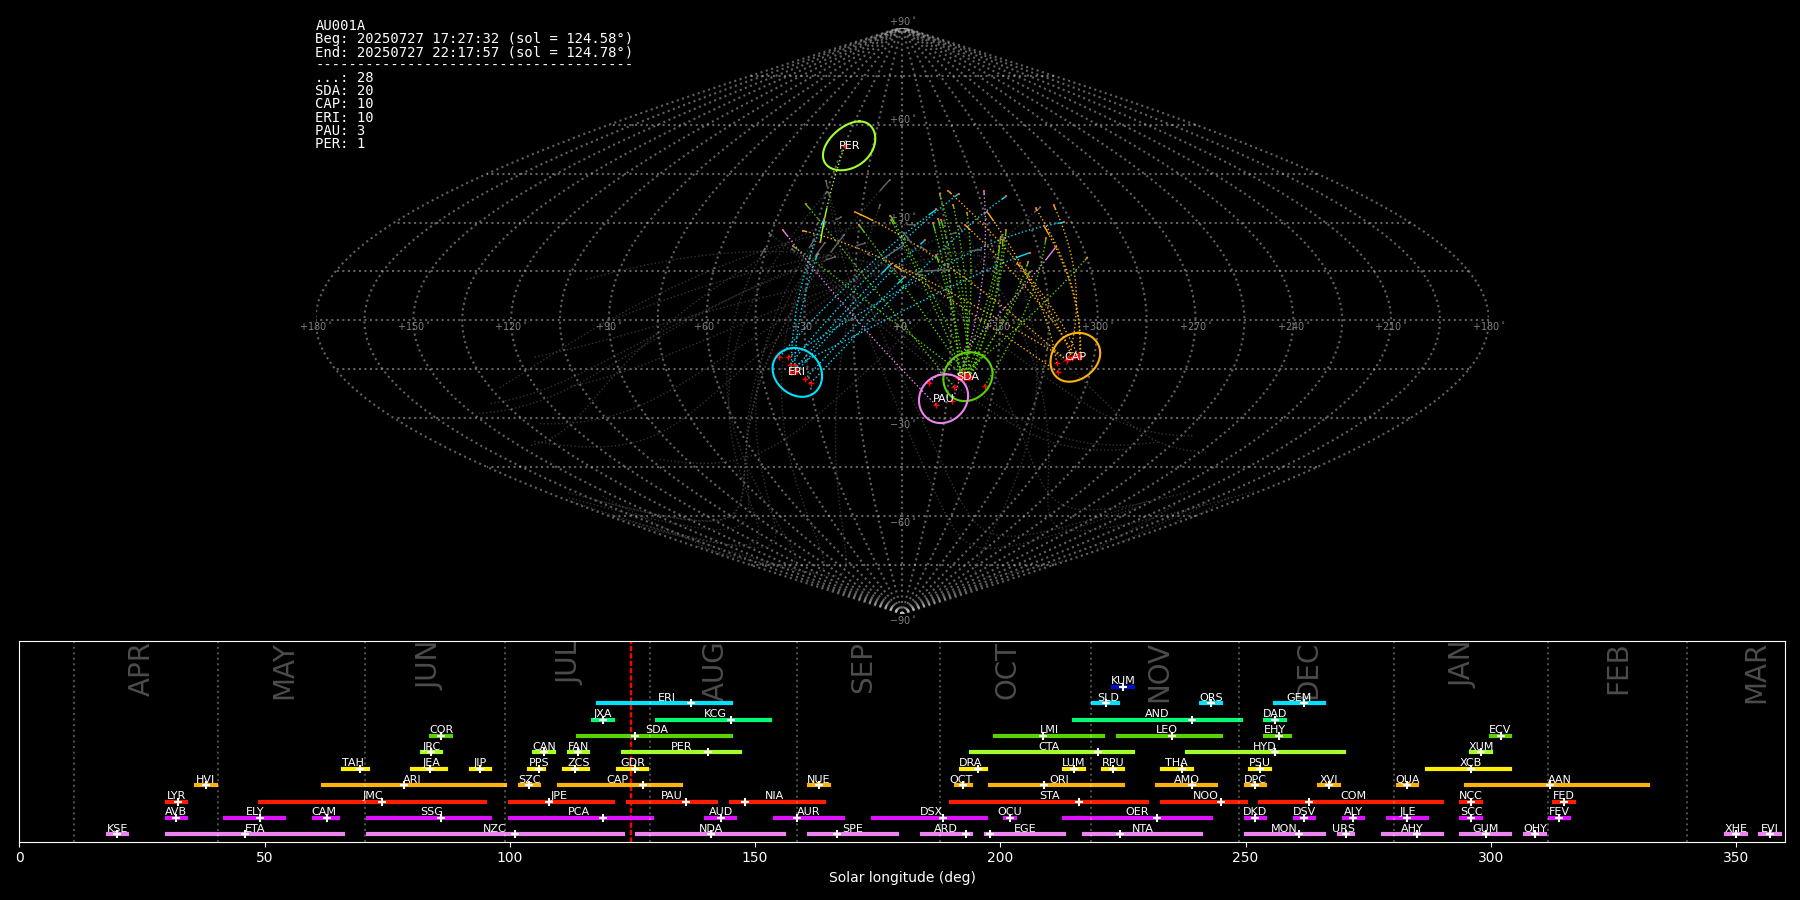Select the cyan ERI activity bar in timeline
The width and height of the screenshot is (1800, 900).
click(x=664, y=703)
